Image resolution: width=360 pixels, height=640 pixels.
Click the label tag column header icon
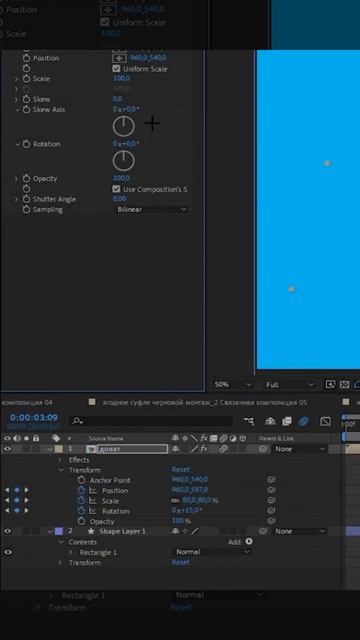(56, 438)
